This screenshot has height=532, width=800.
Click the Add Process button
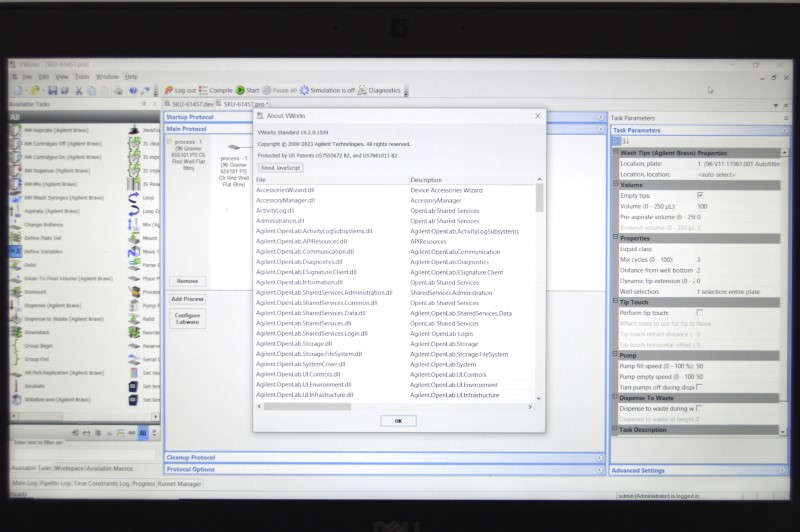[187, 299]
